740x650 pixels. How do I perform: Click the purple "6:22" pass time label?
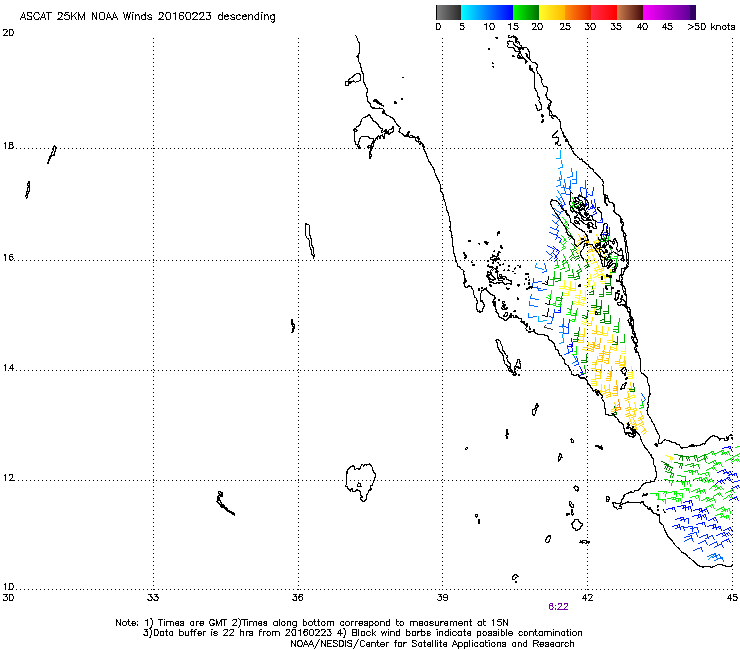[558, 607]
